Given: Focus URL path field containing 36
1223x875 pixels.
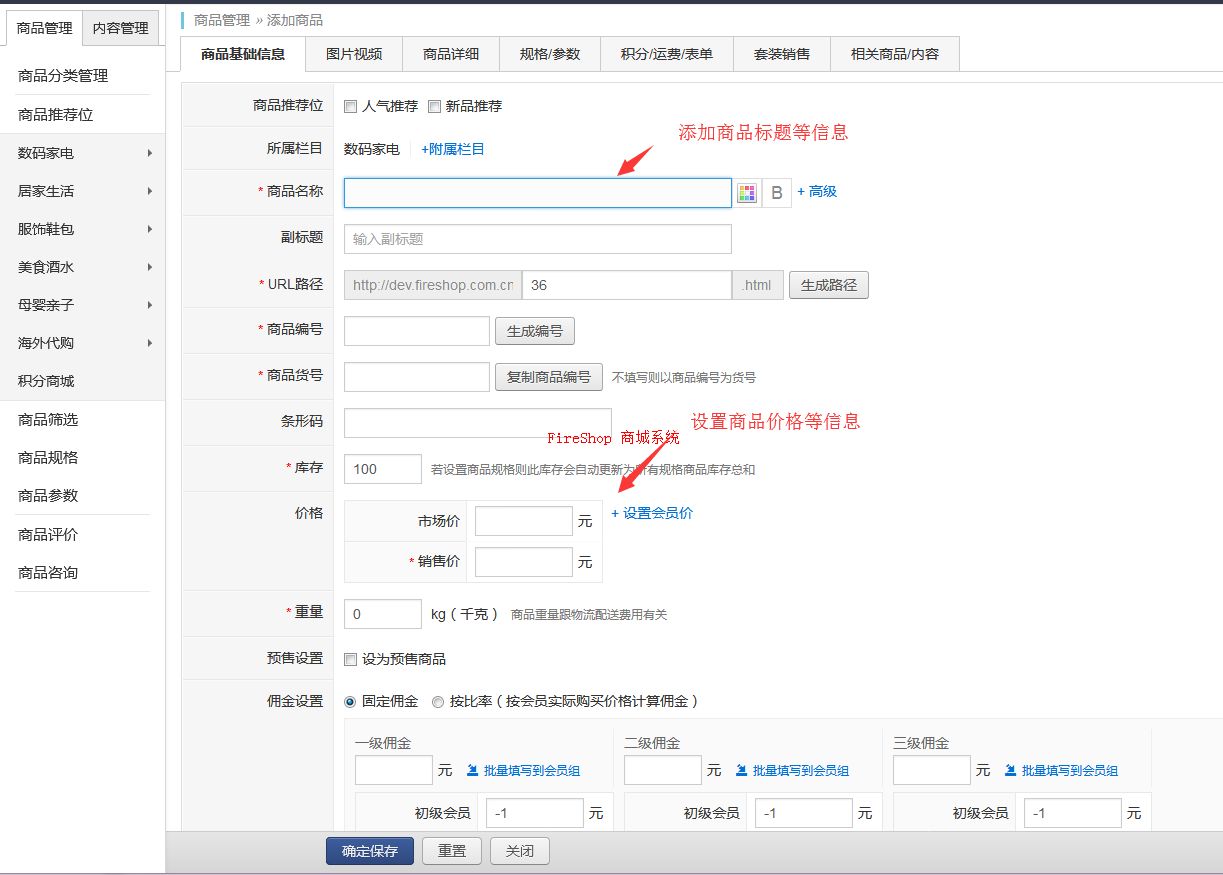Looking at the screenshot, I should click(627, 285).
